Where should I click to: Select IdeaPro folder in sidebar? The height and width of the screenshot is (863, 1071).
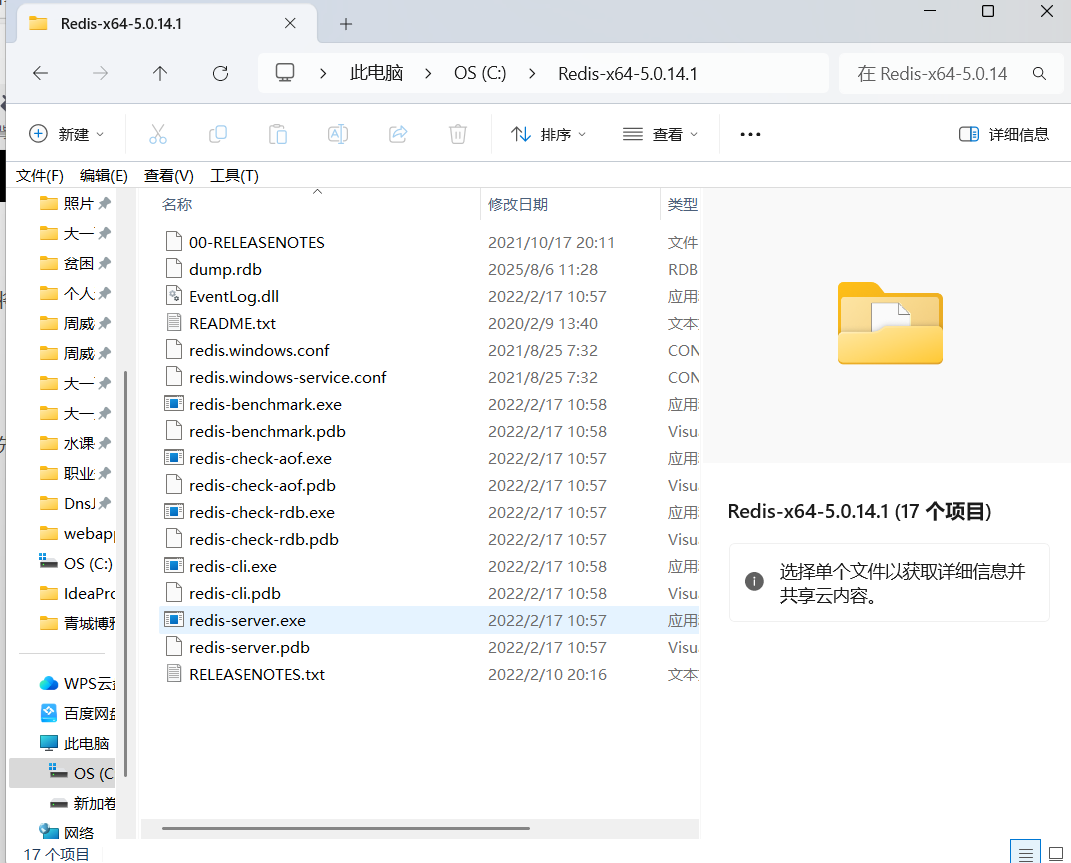pyautogui.click(x=76, y=593)
